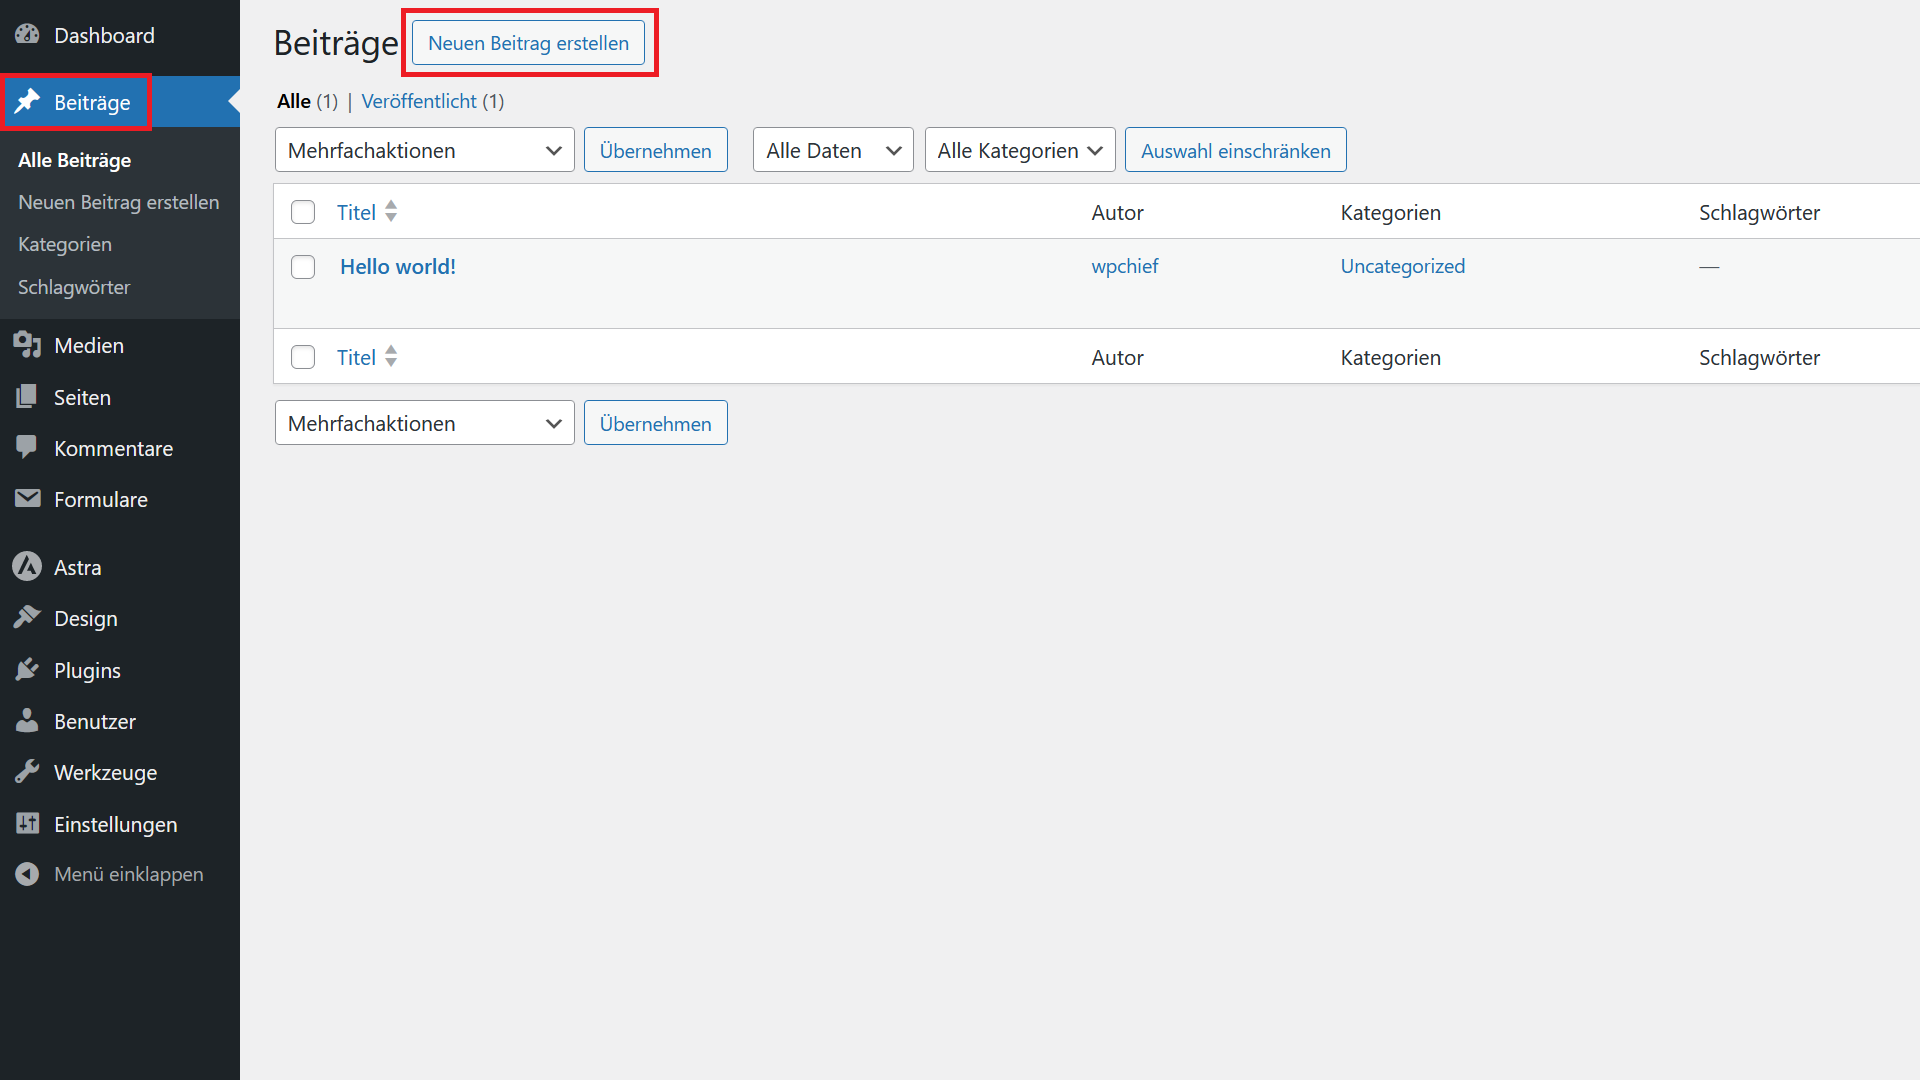1920x1080 pixels.
Task: Check the box for Hello world! post
Action: 303,267
